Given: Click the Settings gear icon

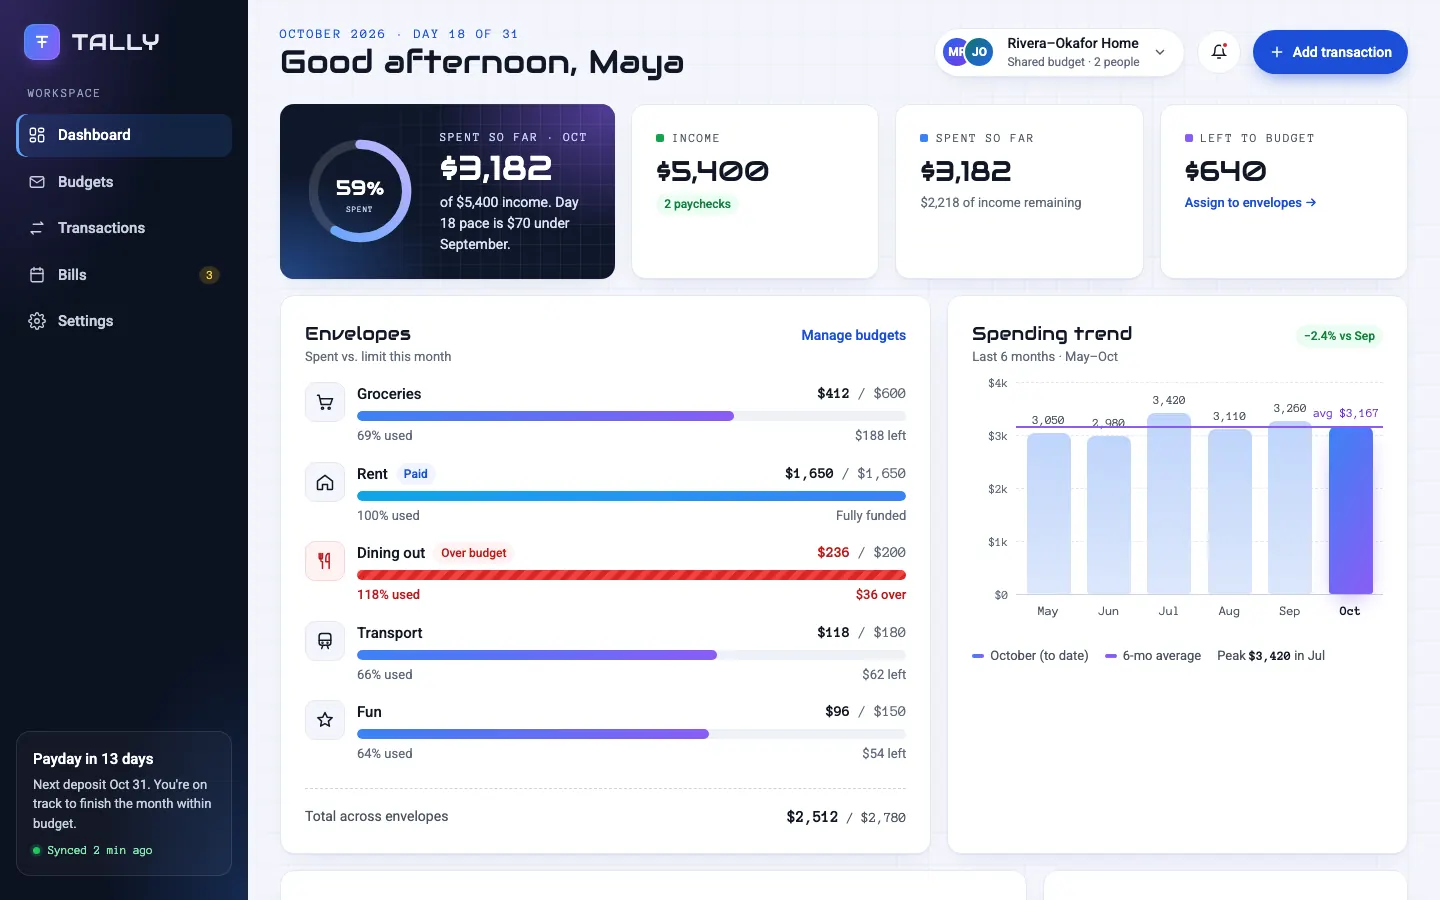Looking at the screenshot, I should [x=37, y=321].
